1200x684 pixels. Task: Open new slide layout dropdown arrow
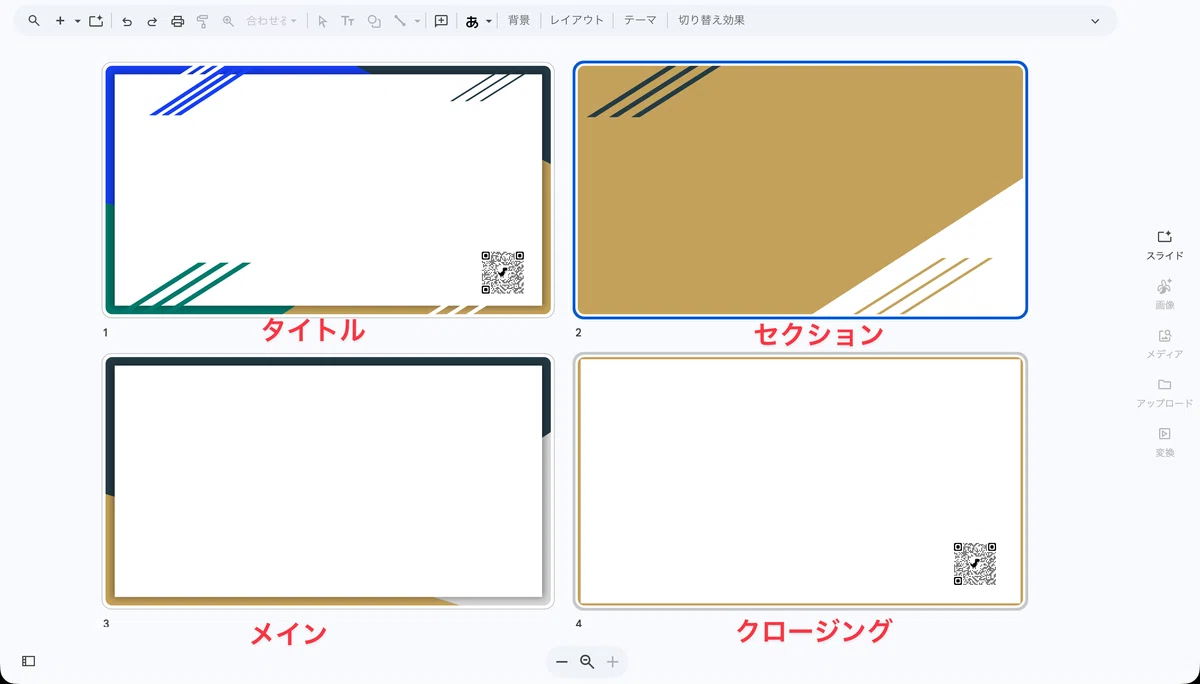pyautogui.click(x=77, y=20)
